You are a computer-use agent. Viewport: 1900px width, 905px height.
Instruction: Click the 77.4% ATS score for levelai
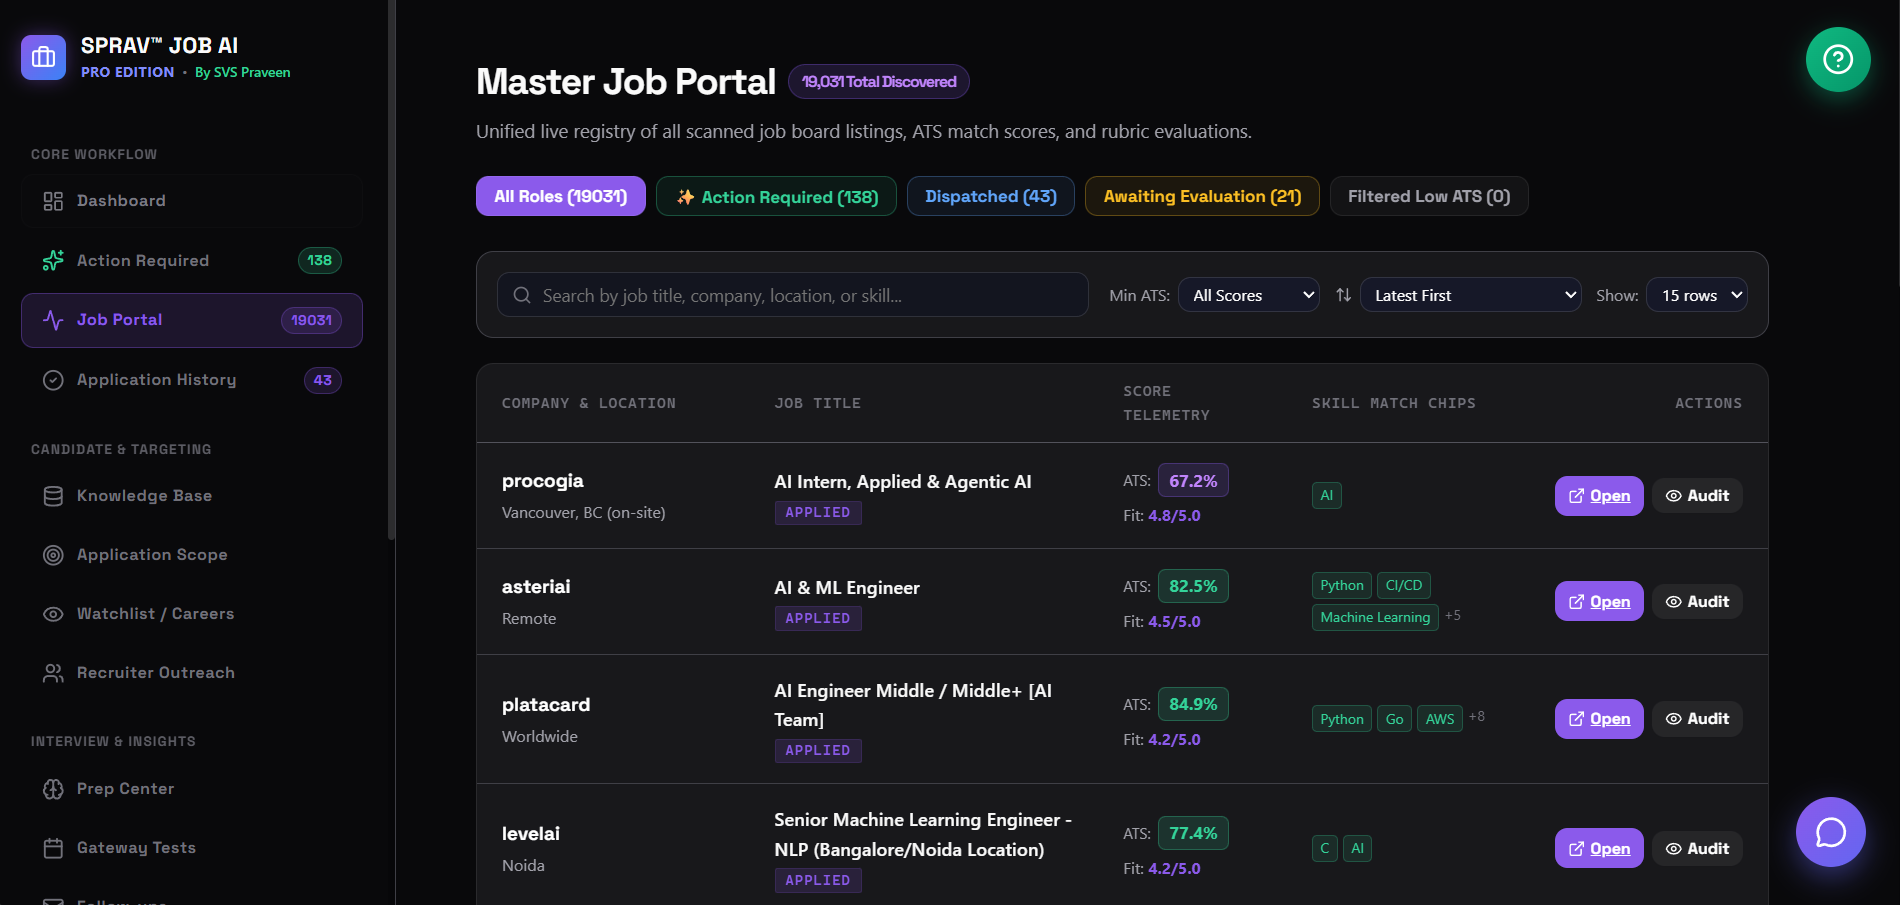[x=1193, y=833]
